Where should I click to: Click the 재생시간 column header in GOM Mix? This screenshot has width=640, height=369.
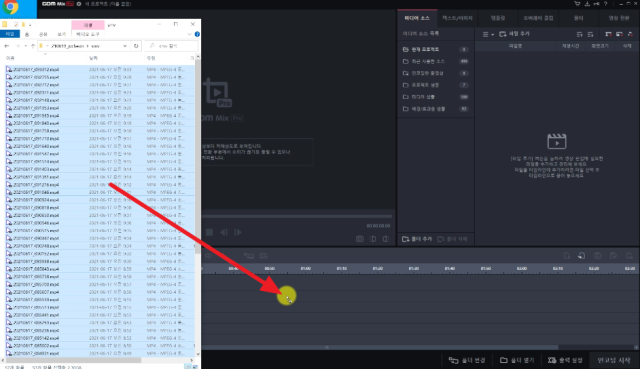570,46
